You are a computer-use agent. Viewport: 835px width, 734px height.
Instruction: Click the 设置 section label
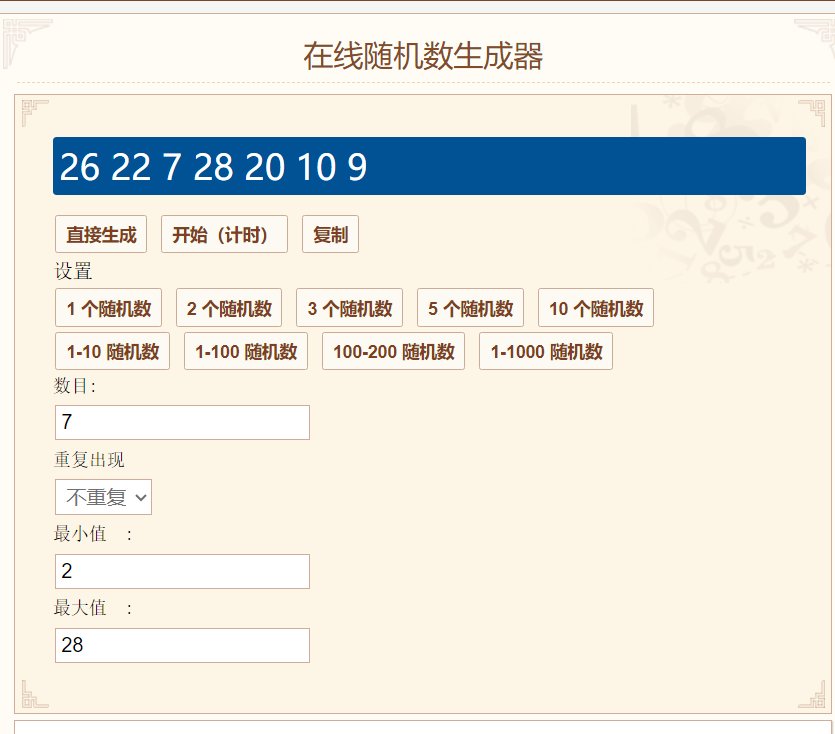73,271
